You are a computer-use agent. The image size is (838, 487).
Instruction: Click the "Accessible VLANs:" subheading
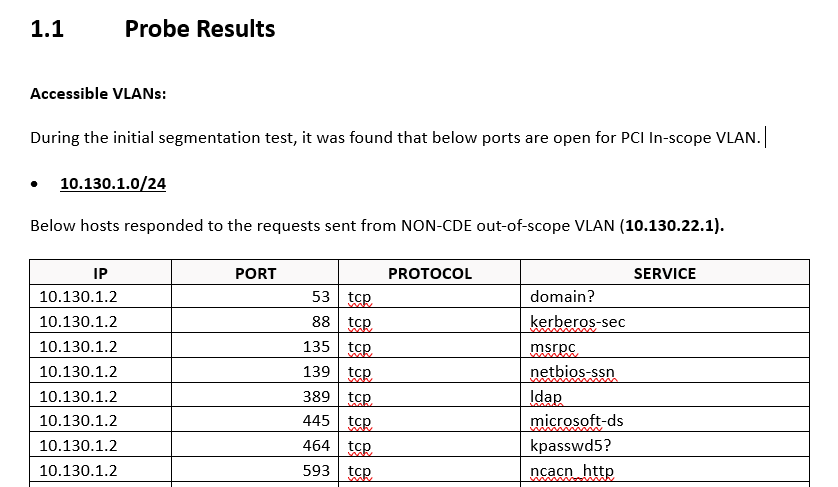pos(98,94)
